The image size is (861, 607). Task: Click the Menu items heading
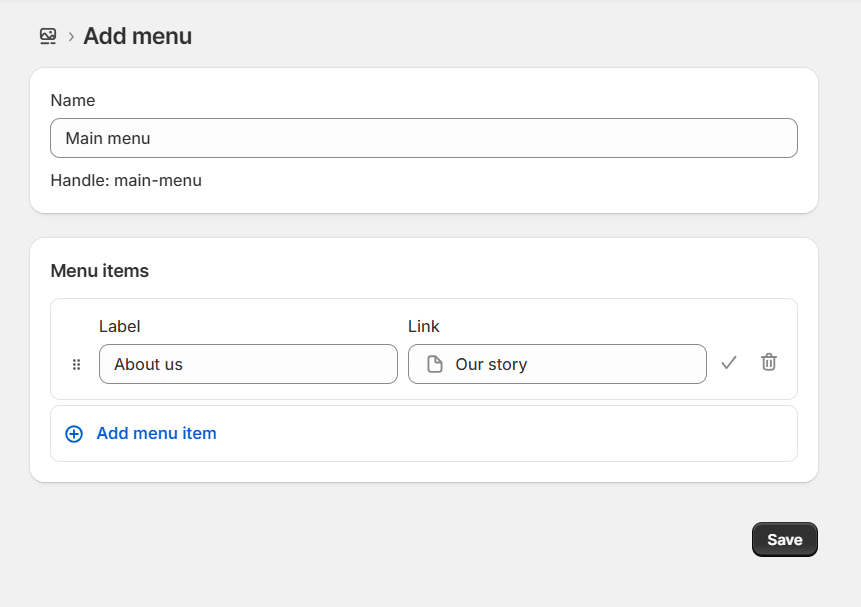99,271
